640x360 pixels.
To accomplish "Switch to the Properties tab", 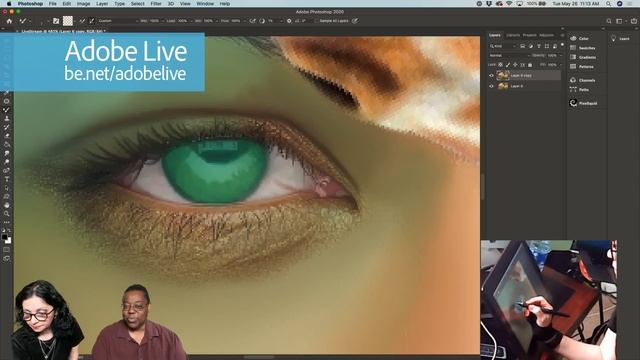I will click(x=529, y=35).
